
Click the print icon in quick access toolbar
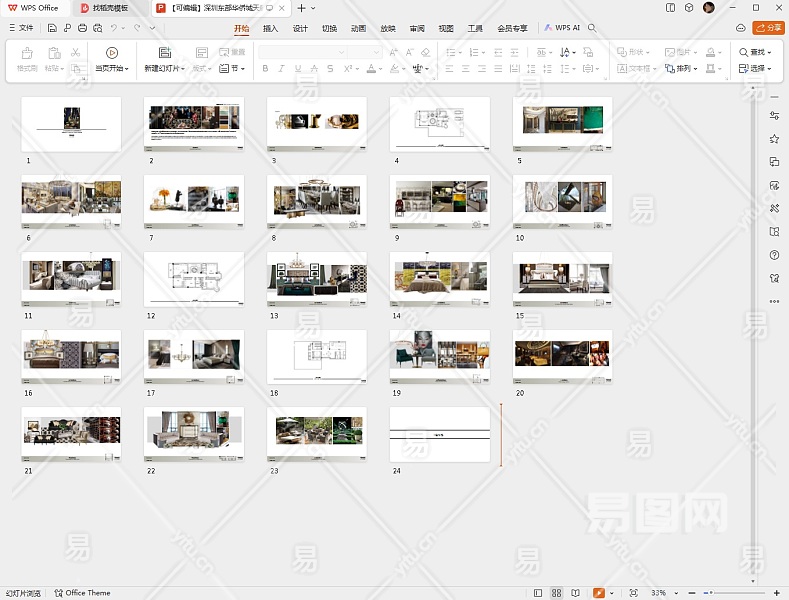click(x=82, y=28)
